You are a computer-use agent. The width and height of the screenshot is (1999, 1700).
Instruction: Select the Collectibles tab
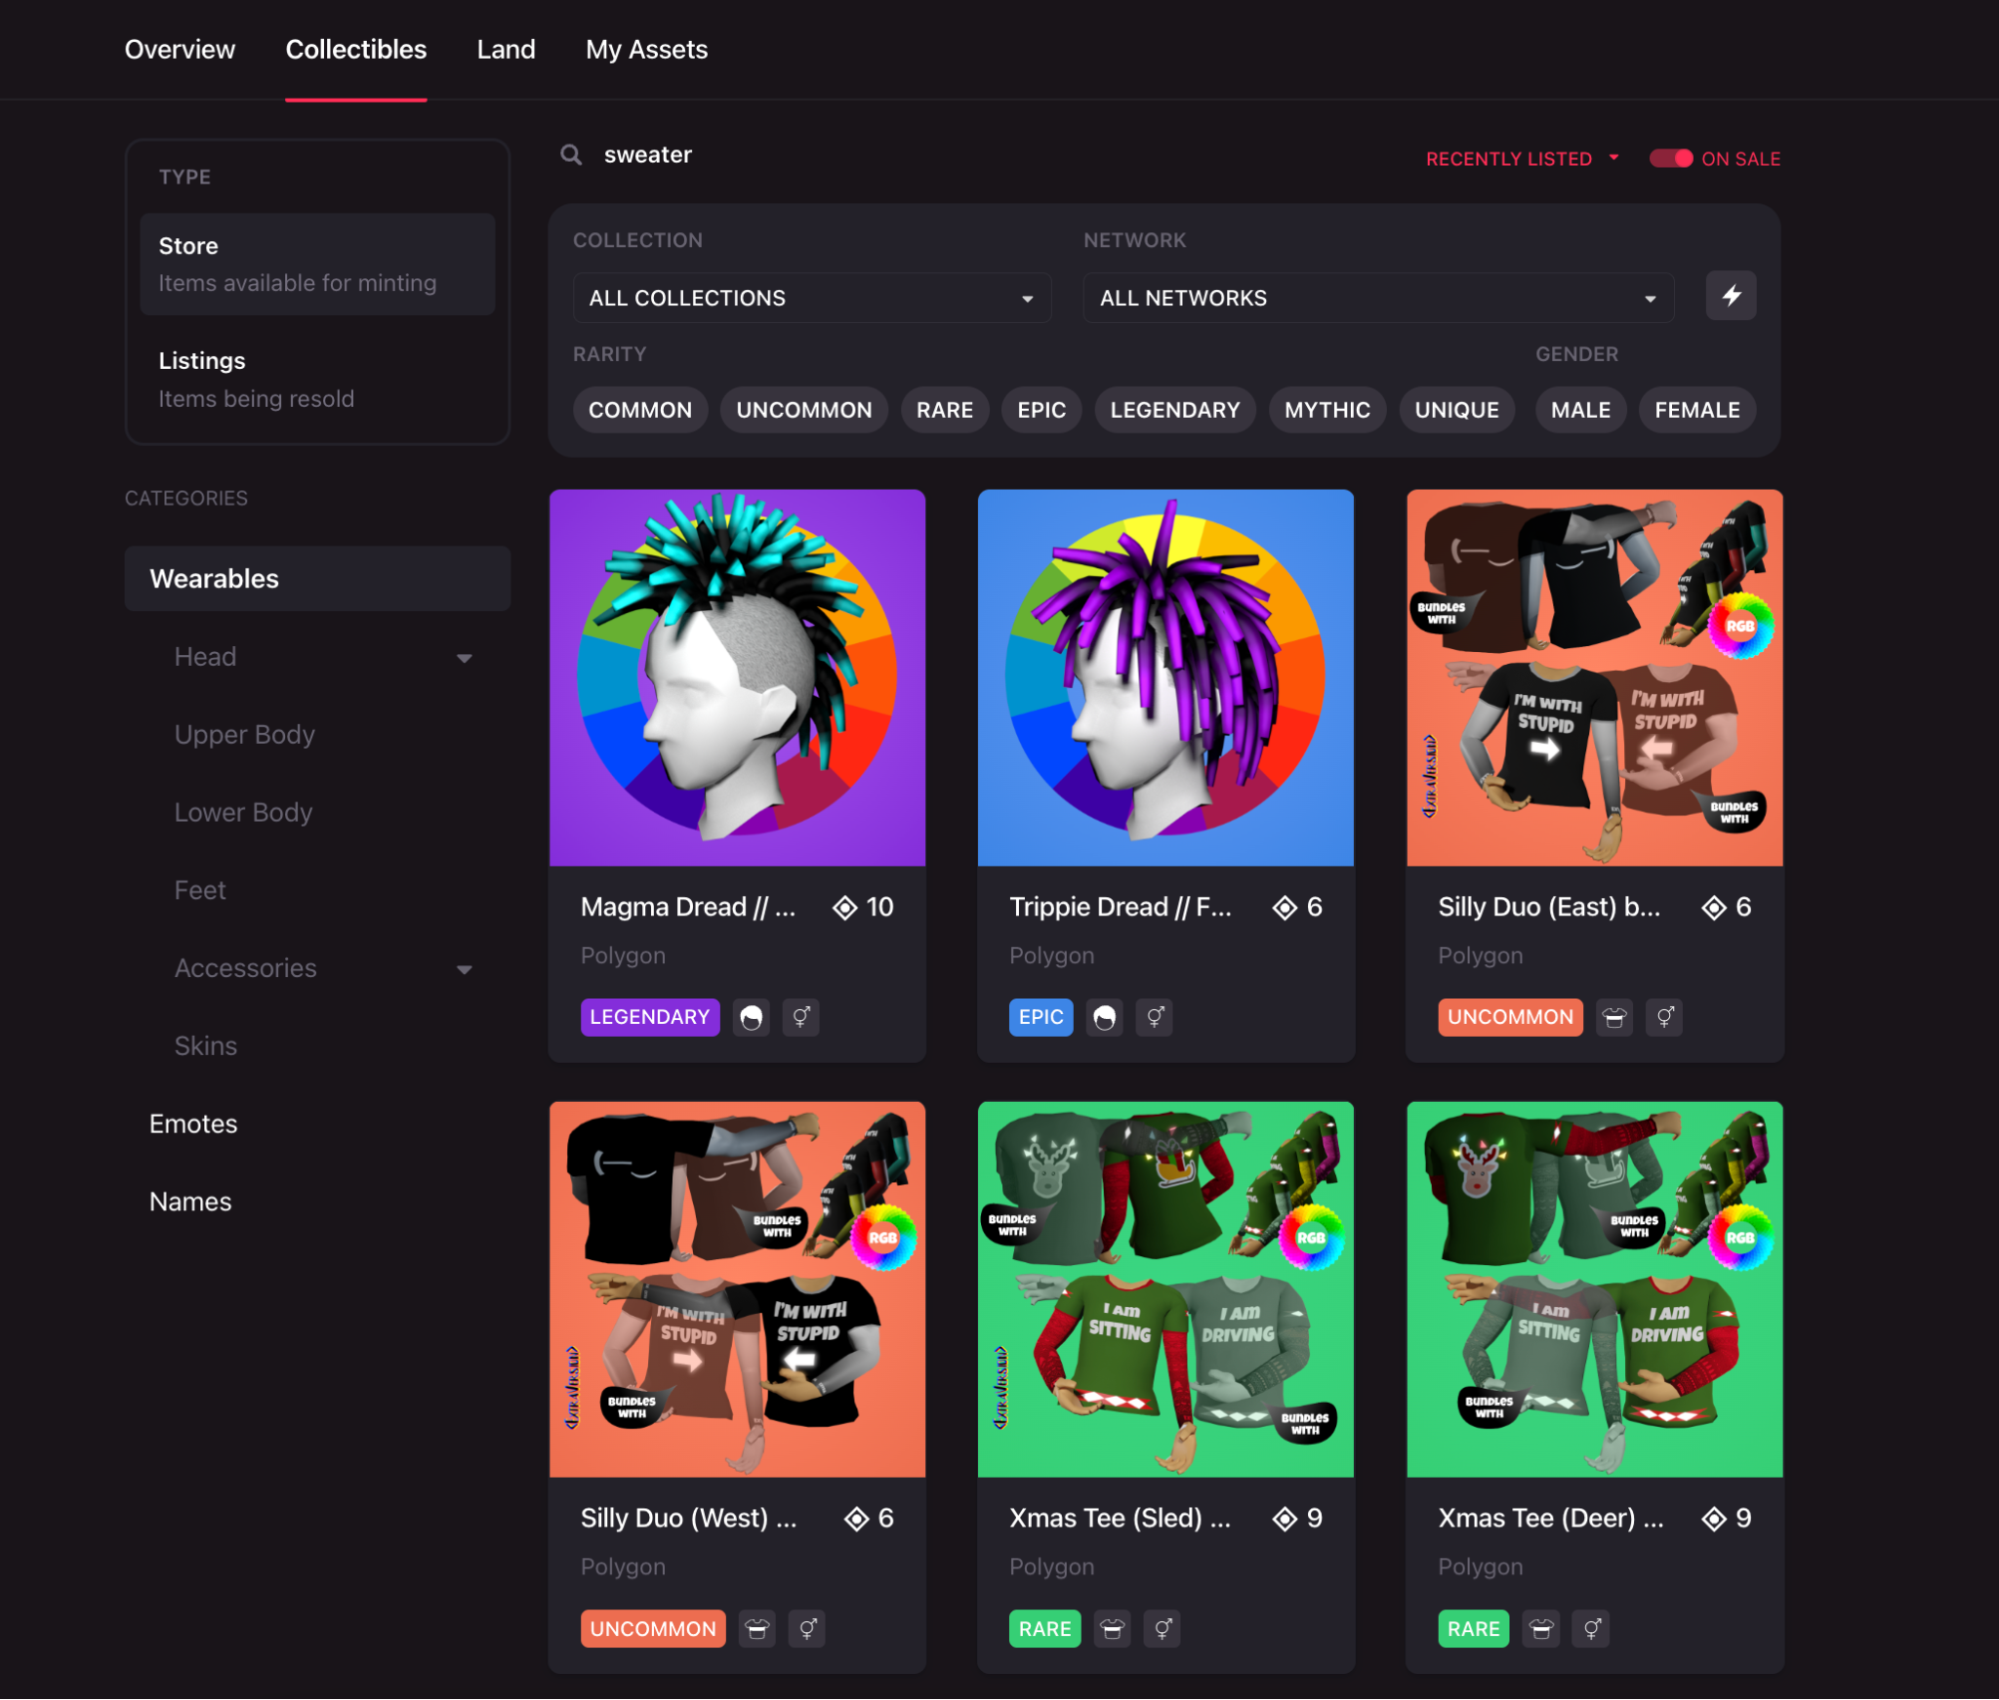pos(356,49)
